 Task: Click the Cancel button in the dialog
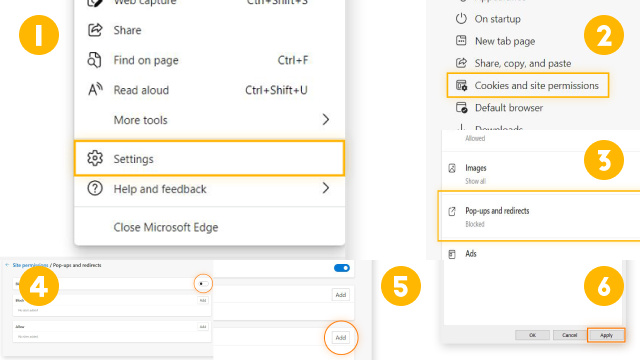coord(569,335)
